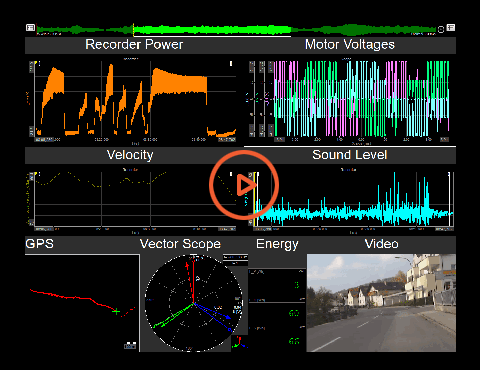Click the small 3-axis icon below Vector Scope
The image size is (480, 370).
pos(240,343)
